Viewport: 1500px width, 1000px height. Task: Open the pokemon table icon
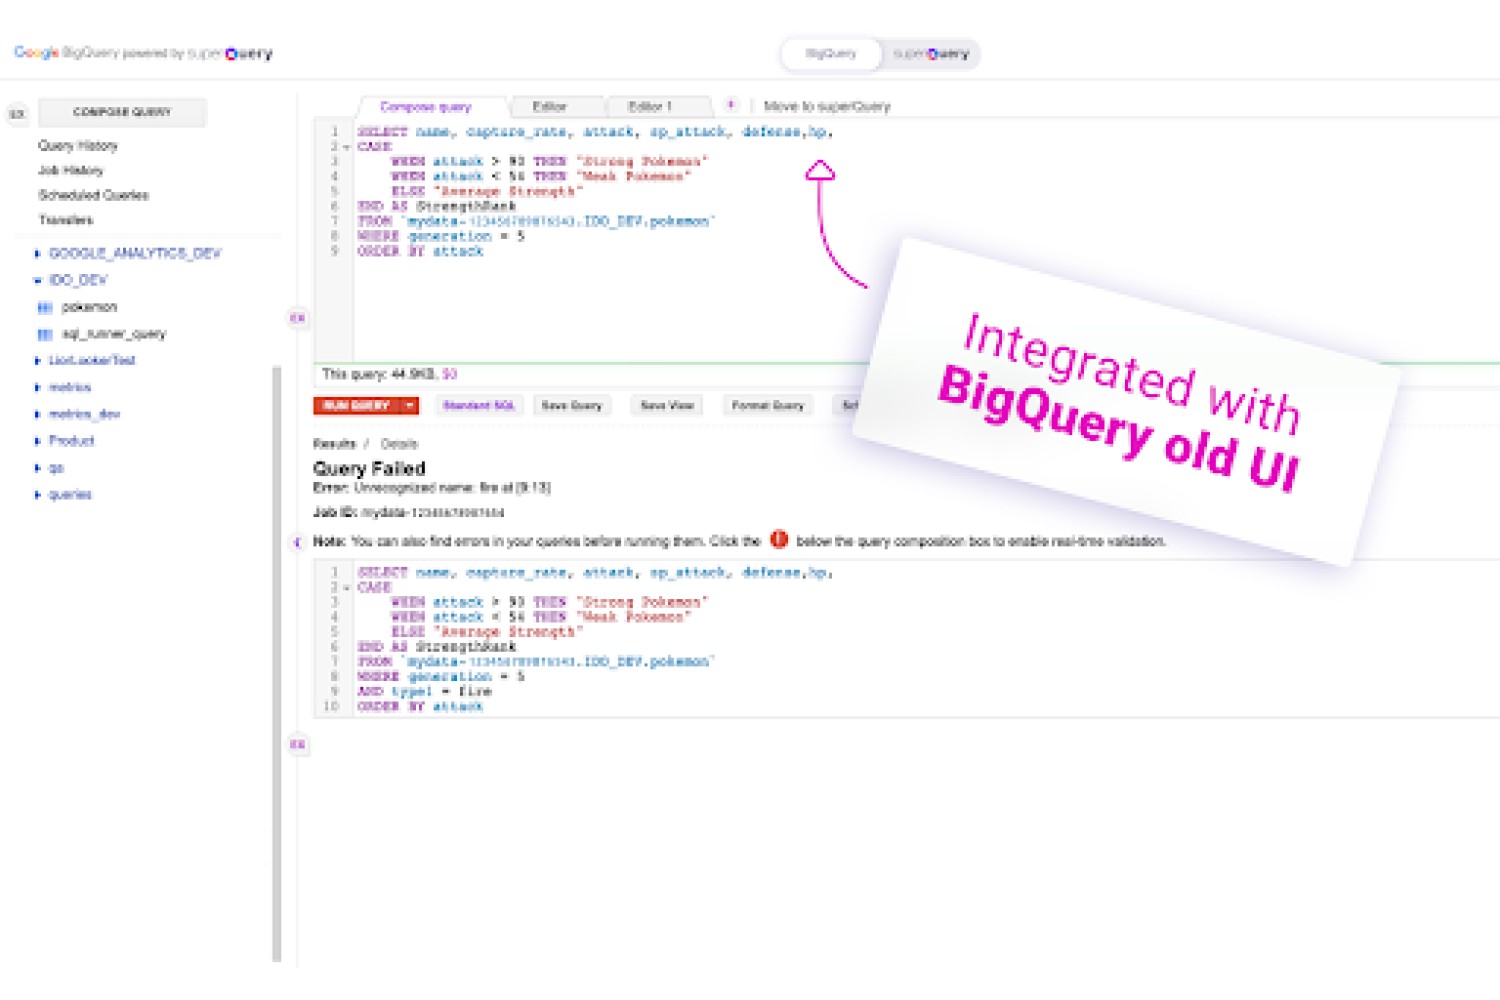[44, 307]
